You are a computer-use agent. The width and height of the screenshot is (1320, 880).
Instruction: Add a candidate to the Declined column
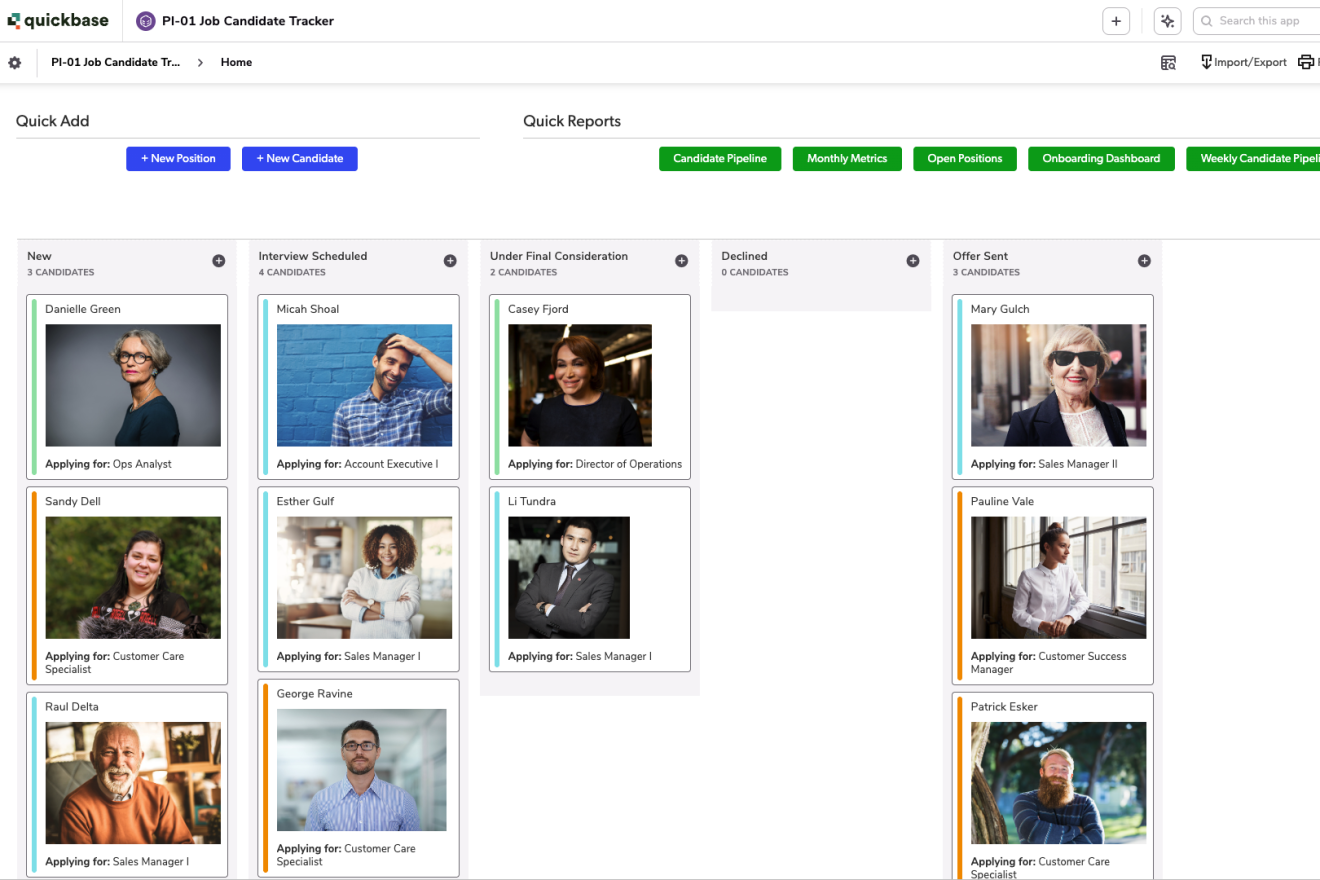913,261
